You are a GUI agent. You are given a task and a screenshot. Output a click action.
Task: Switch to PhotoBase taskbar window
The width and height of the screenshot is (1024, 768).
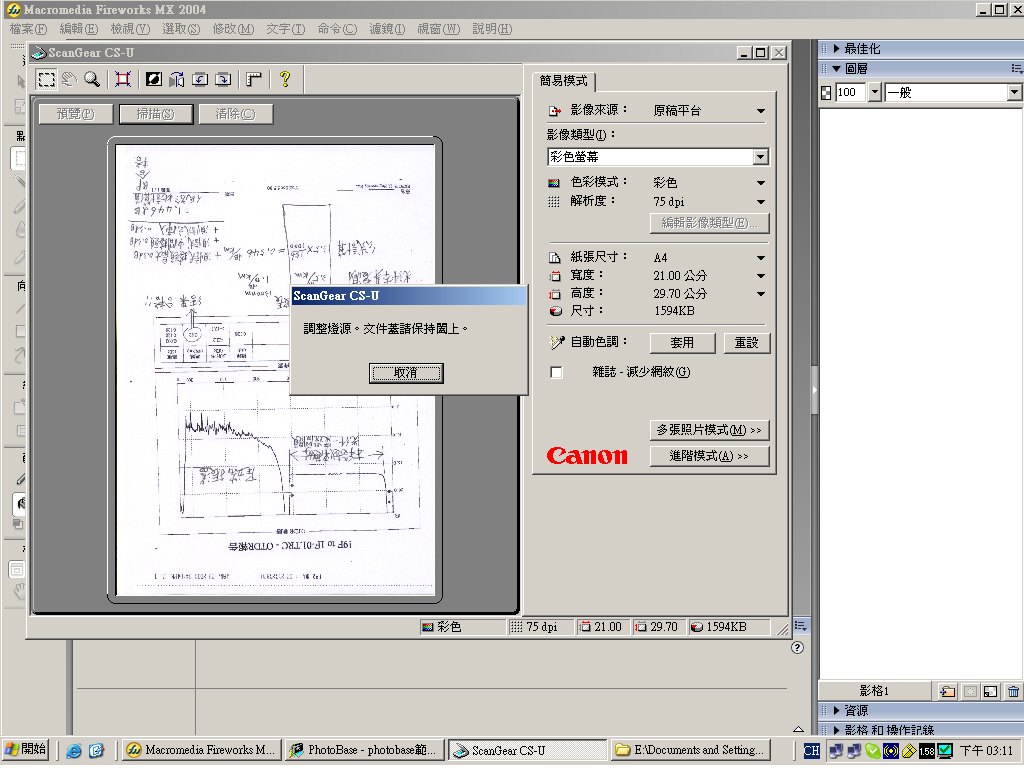[366, 750]
